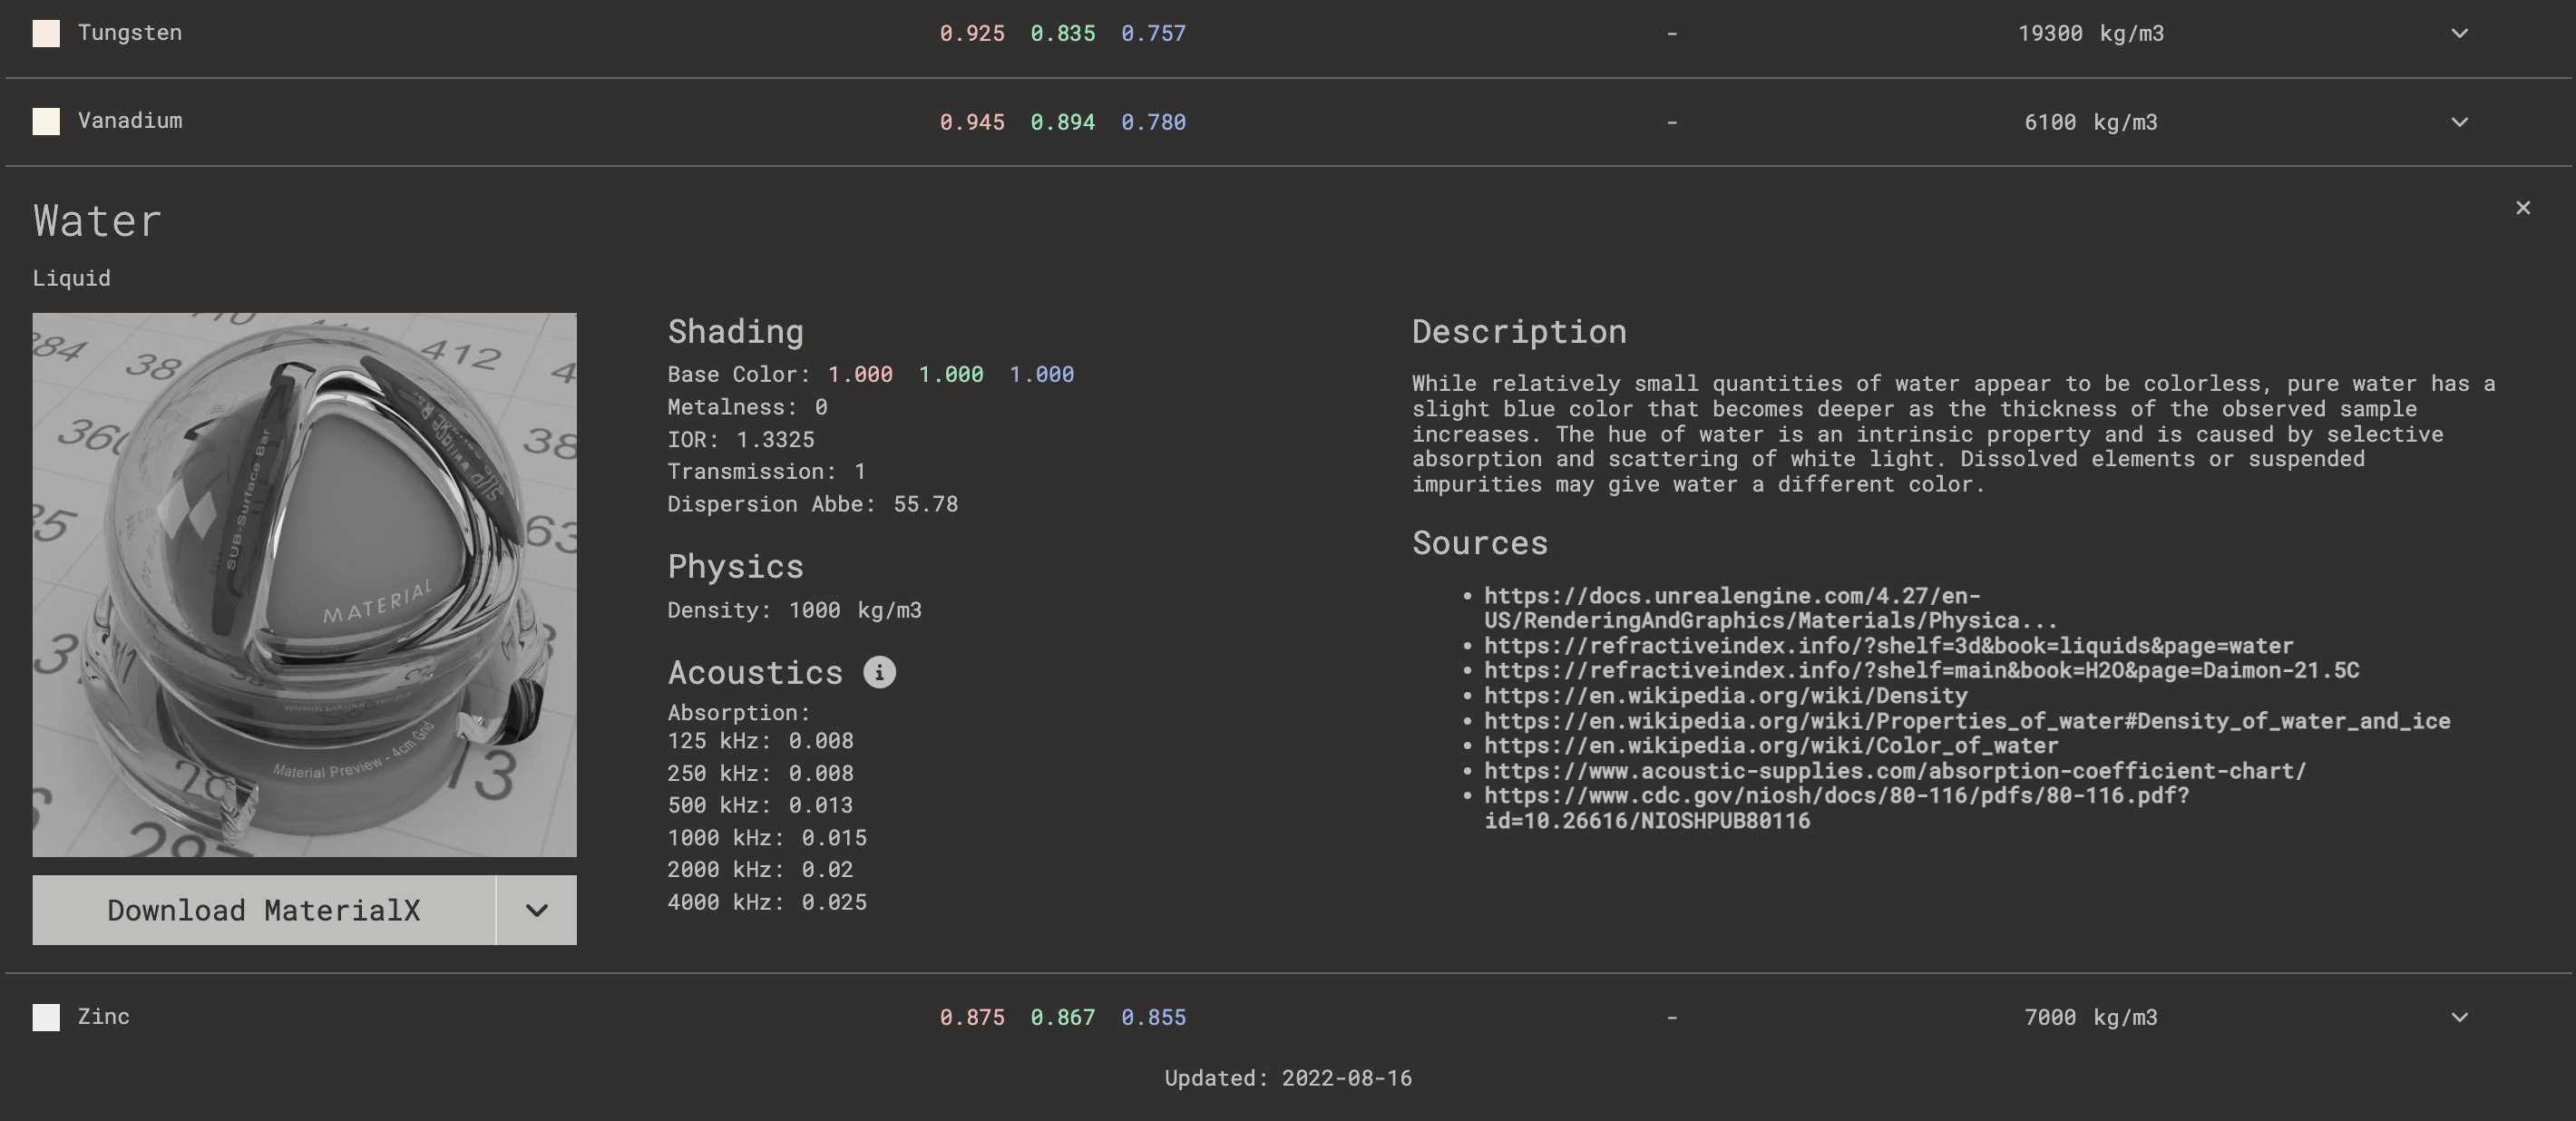Image resolution: width=2576 pixels, height=1121 pixels.
Task: Open the cdc.gov niosh PDF link
Action: click(1836, 808)
